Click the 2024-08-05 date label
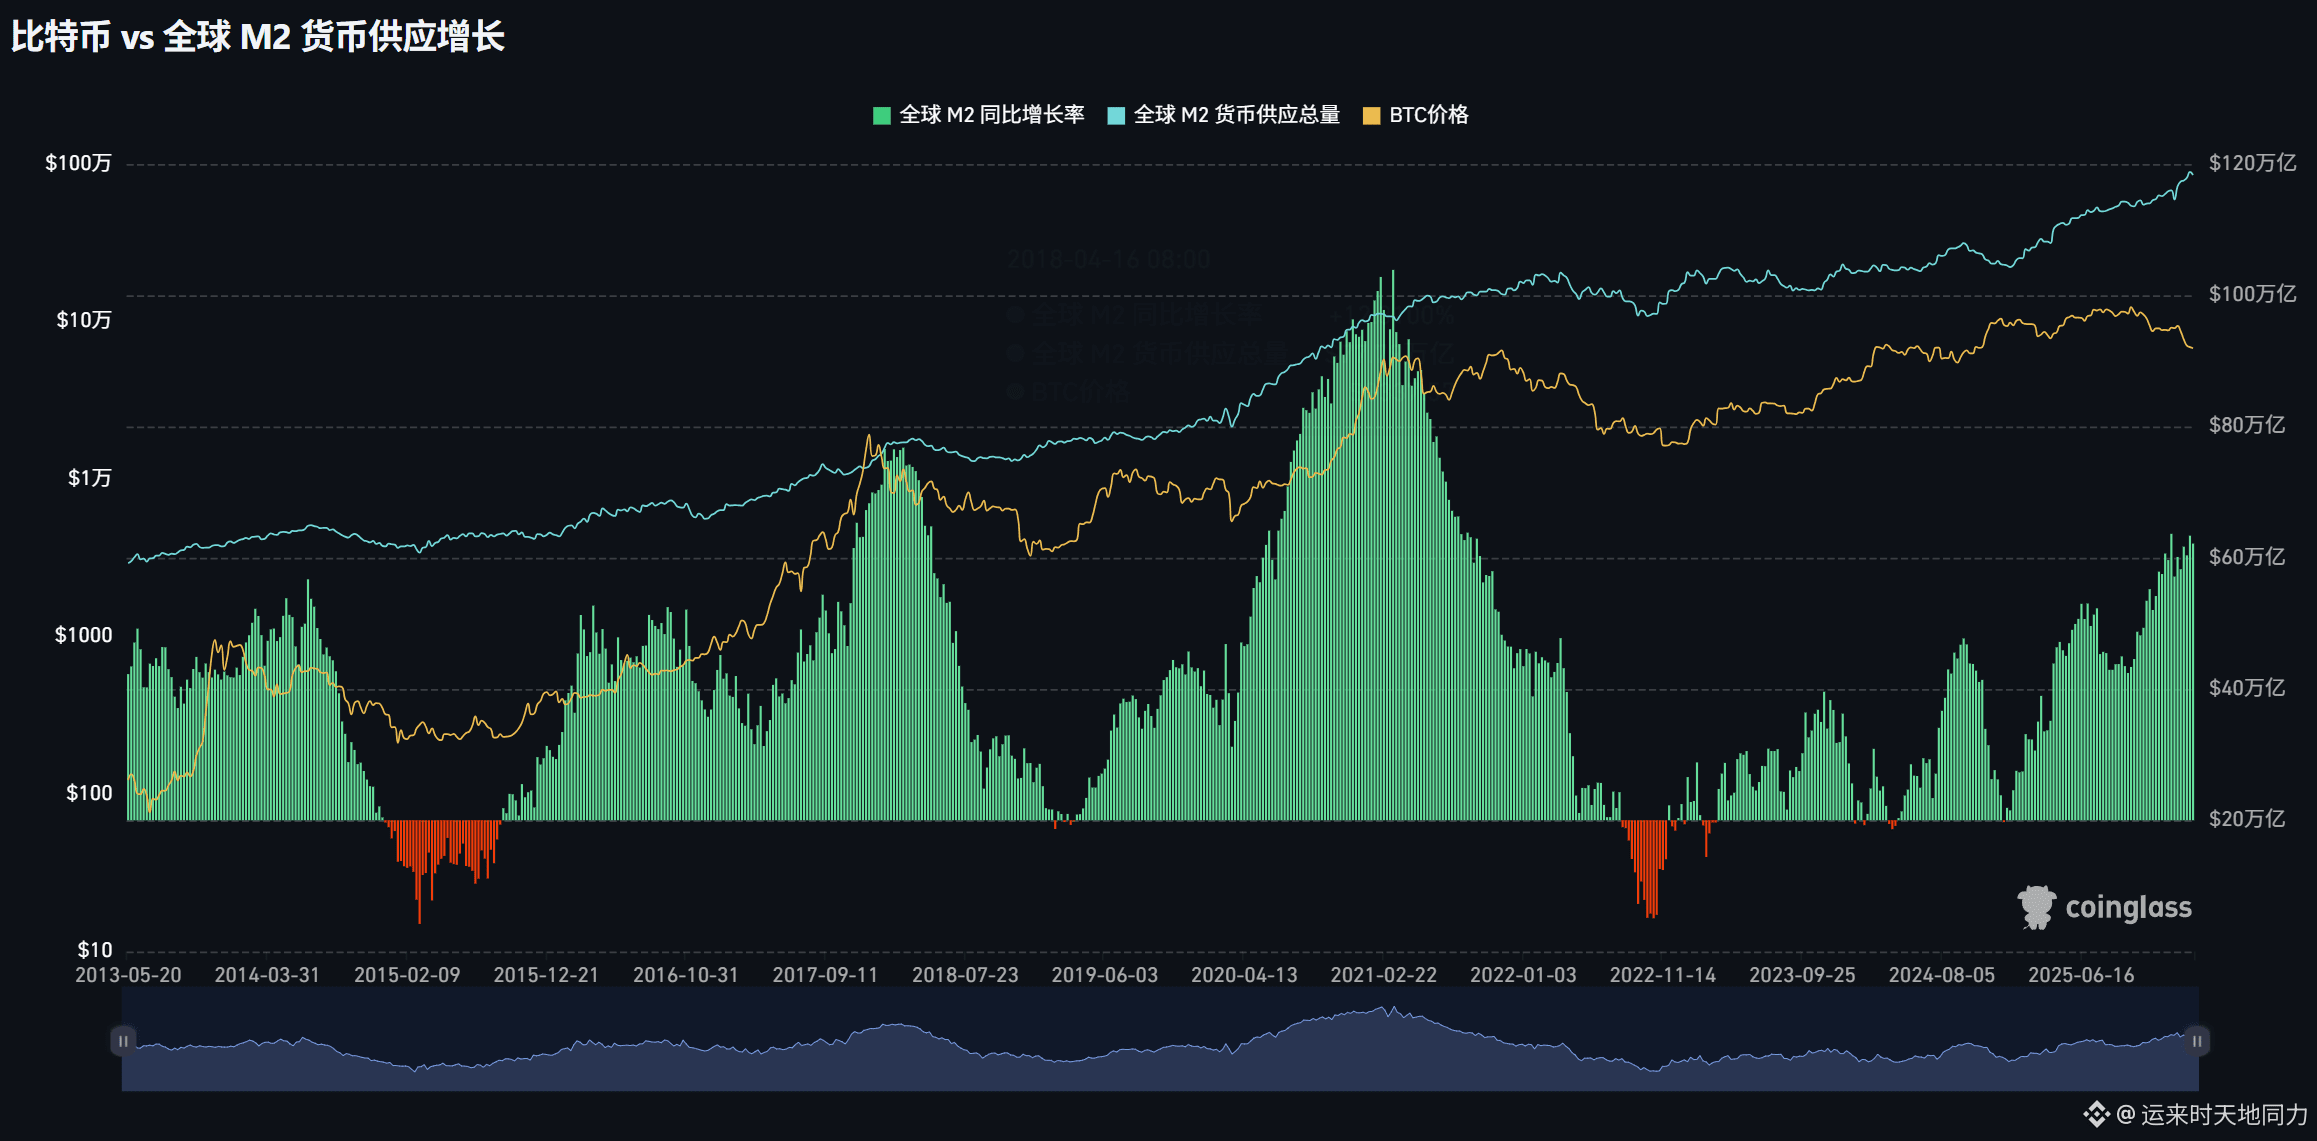This screenshot has width=2317, height=1141. click(1941, 975)
